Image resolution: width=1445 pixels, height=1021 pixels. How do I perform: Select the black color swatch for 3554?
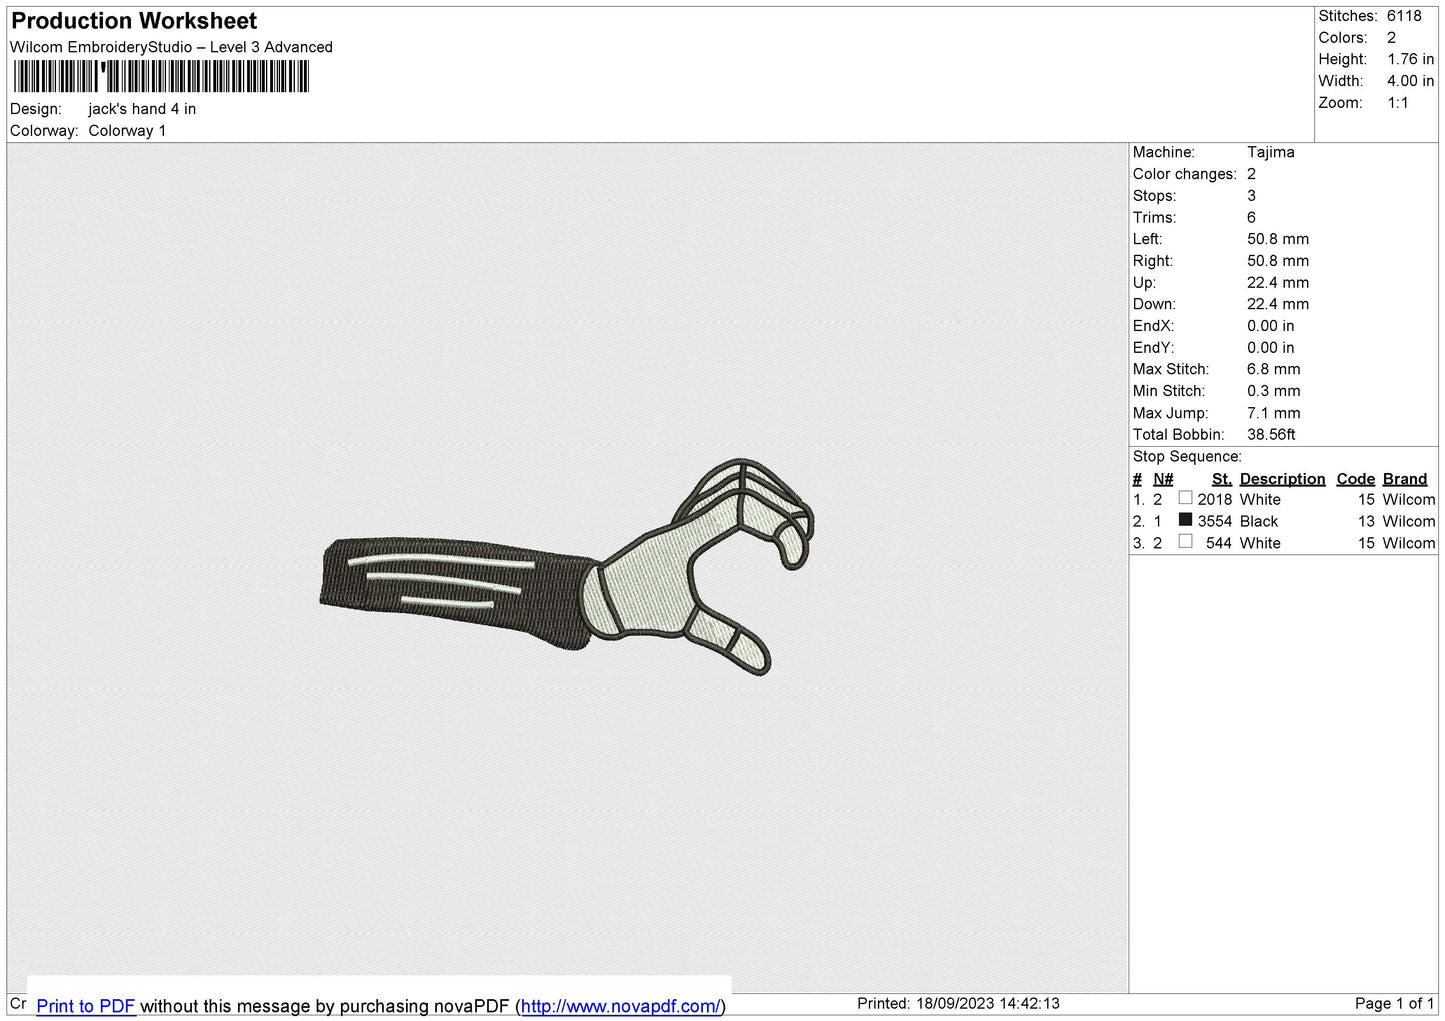pos(1185,520)
